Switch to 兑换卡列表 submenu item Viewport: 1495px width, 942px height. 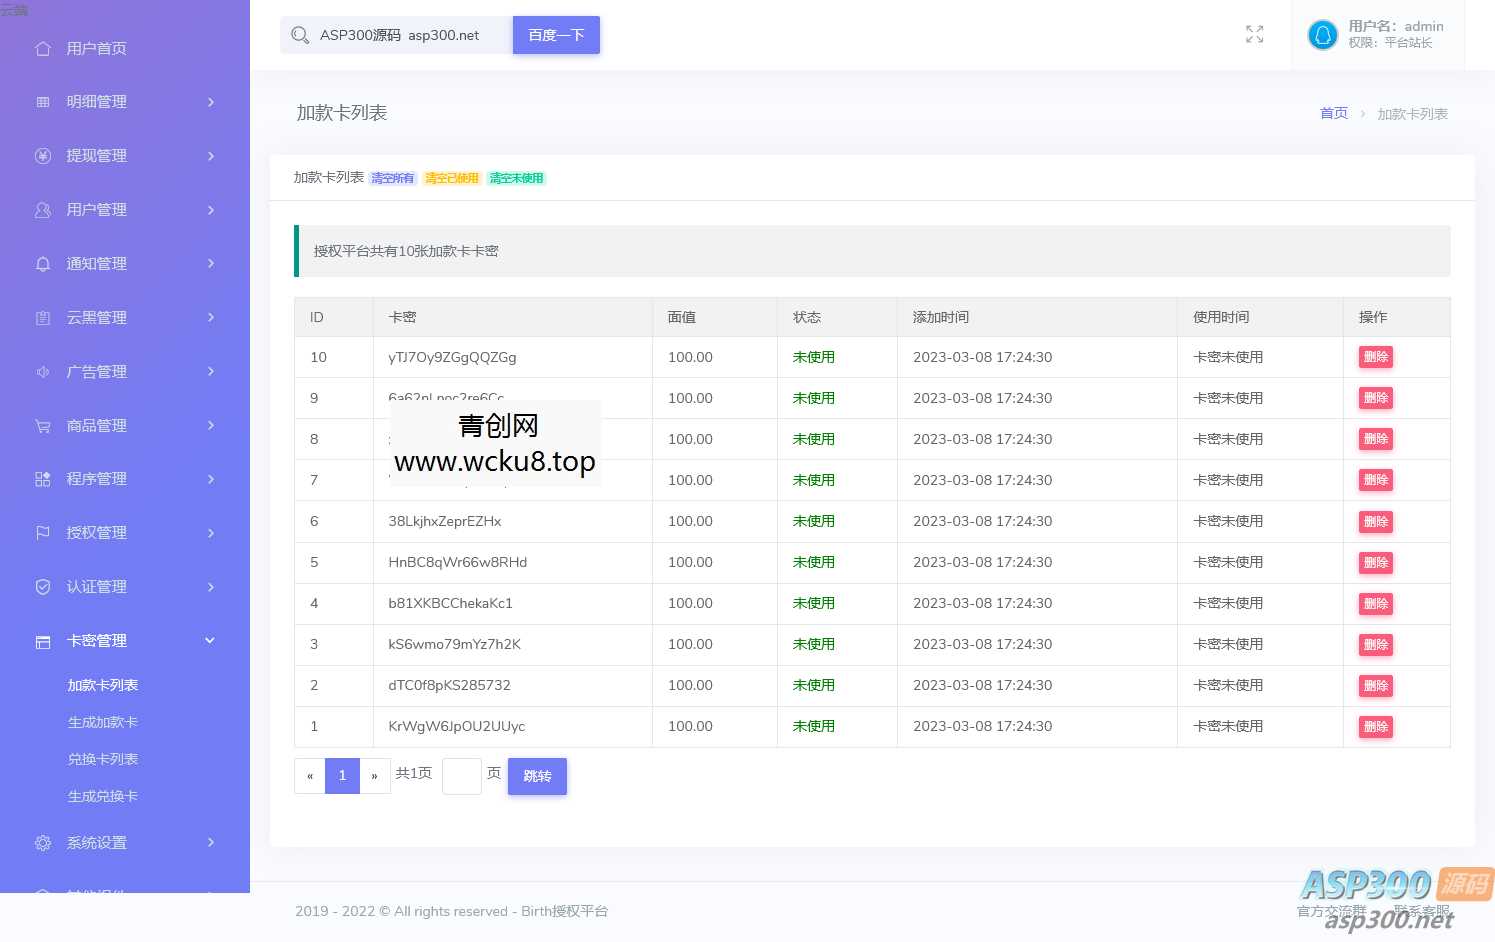click(103, 758)
